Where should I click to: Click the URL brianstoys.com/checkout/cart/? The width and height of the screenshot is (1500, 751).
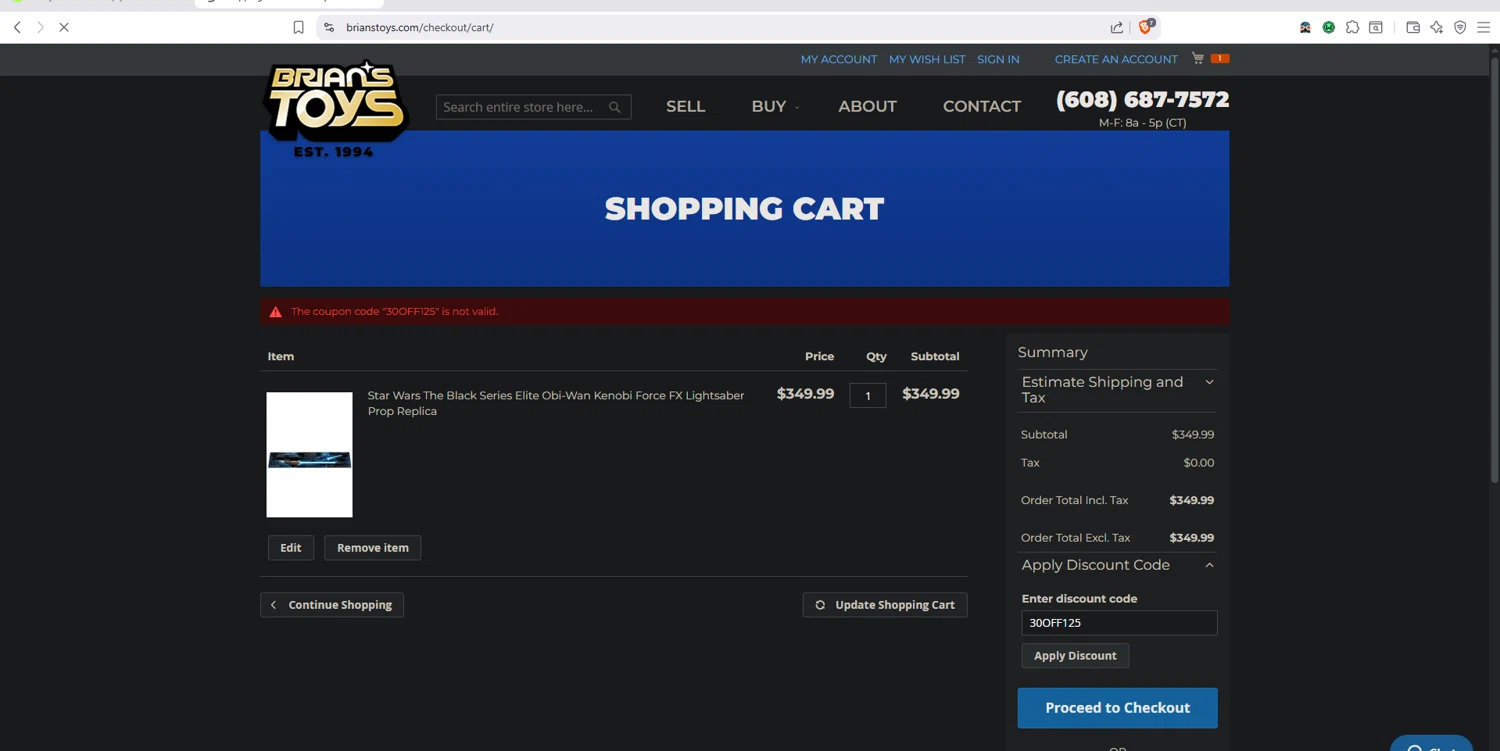(420, 27)
